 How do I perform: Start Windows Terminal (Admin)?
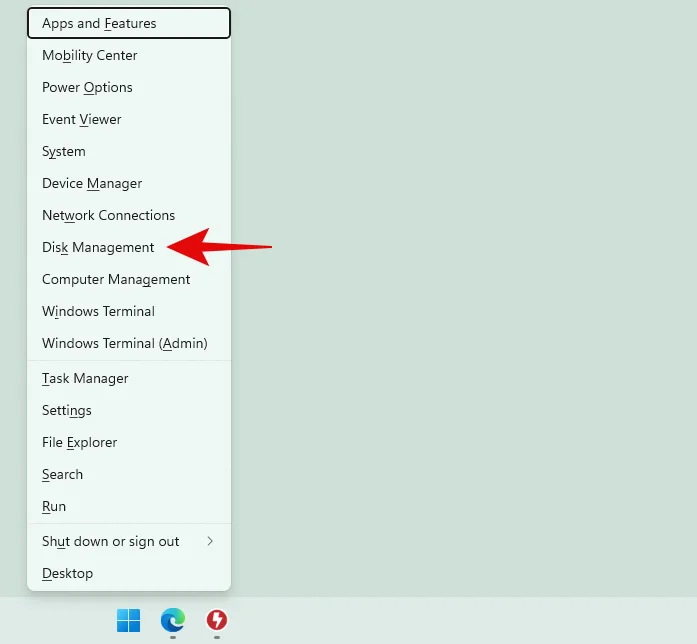[124, 343]
